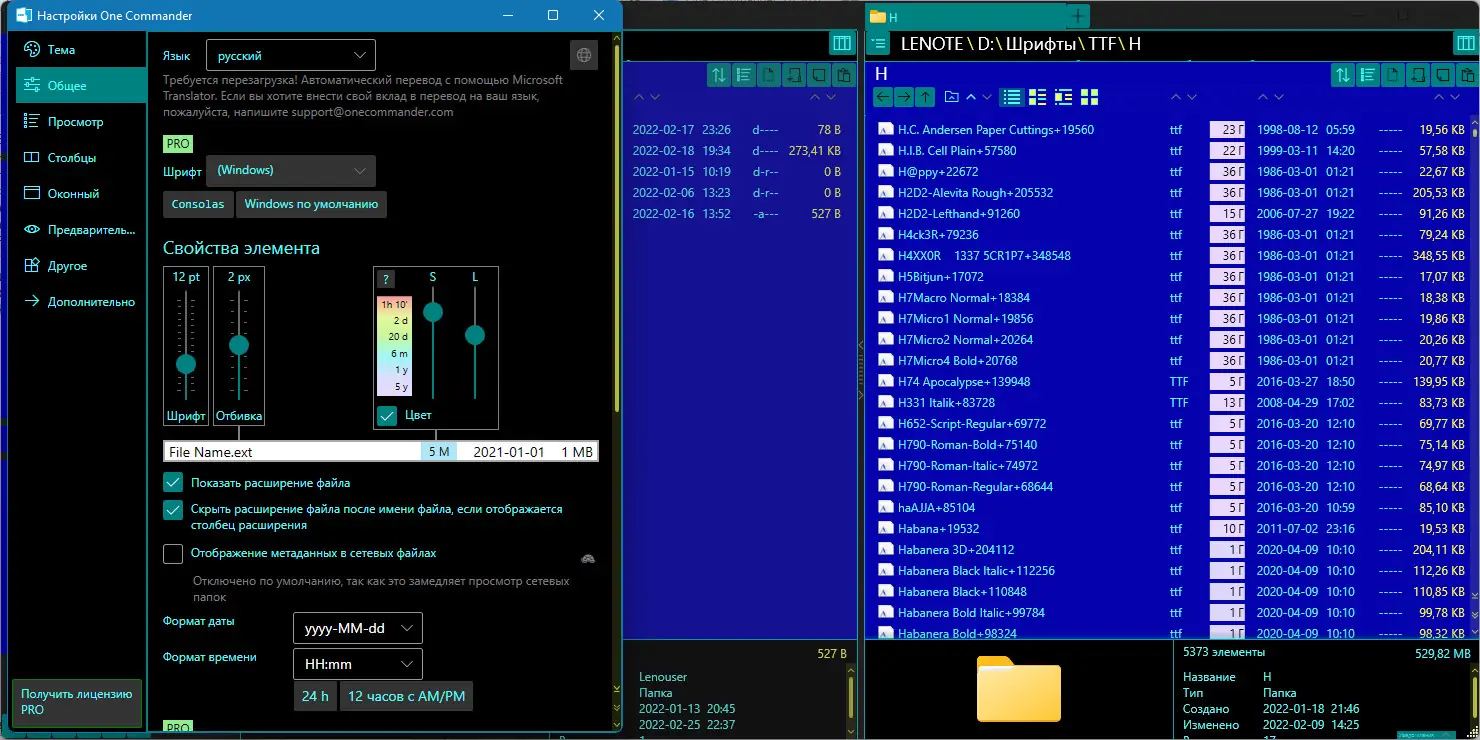Click sort order icon in right pane
Screen dimensions: 1480x740
tap(1342, 75)
